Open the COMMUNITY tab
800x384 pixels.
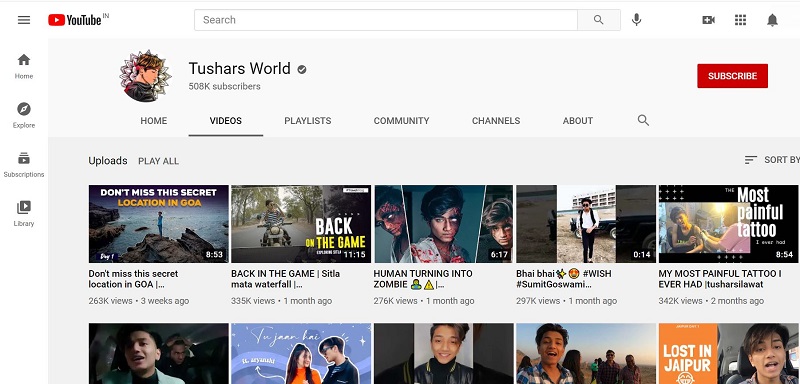(402, 121)
